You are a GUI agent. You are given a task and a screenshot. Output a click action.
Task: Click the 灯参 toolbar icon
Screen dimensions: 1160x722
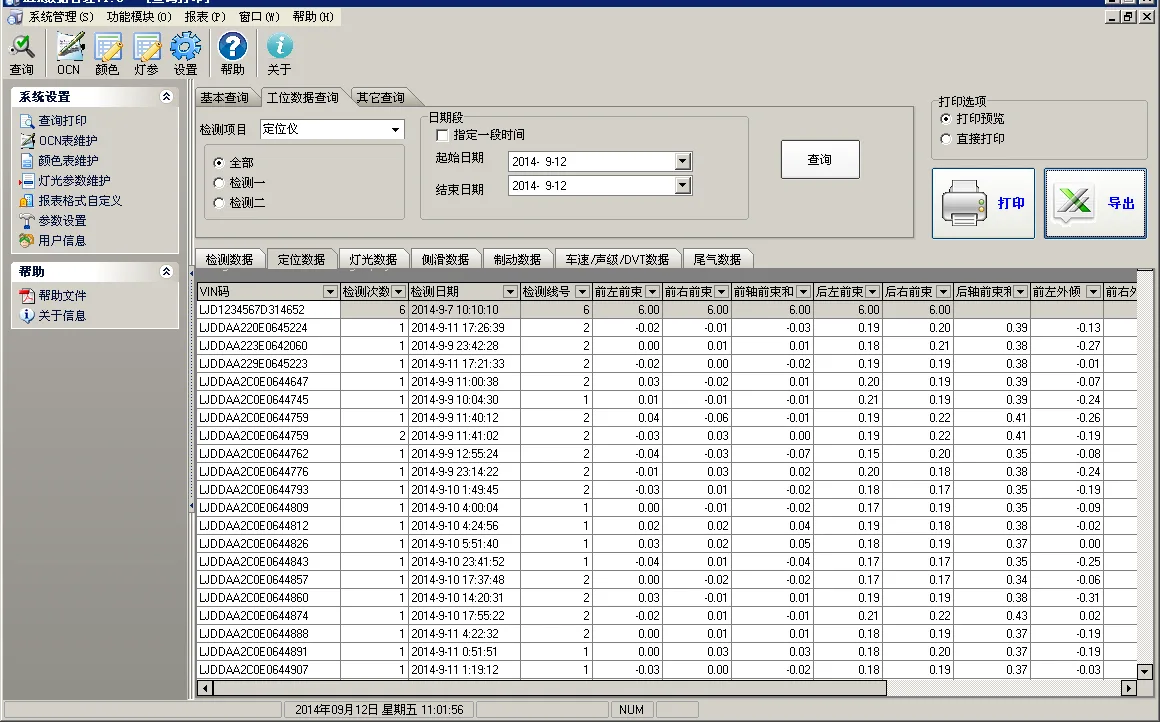pyautogui.click(x=146, y=54)
